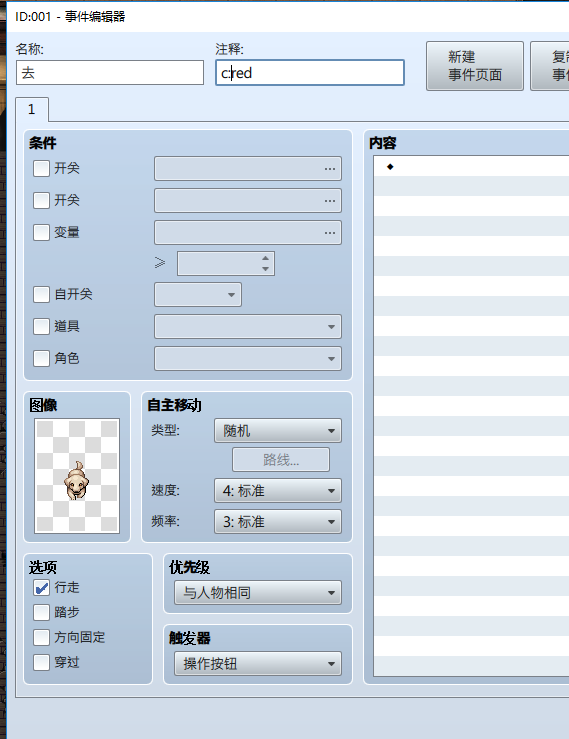Enable the 角色 condition checkbox
Screen dimensions: 569x739
[41, 358]
